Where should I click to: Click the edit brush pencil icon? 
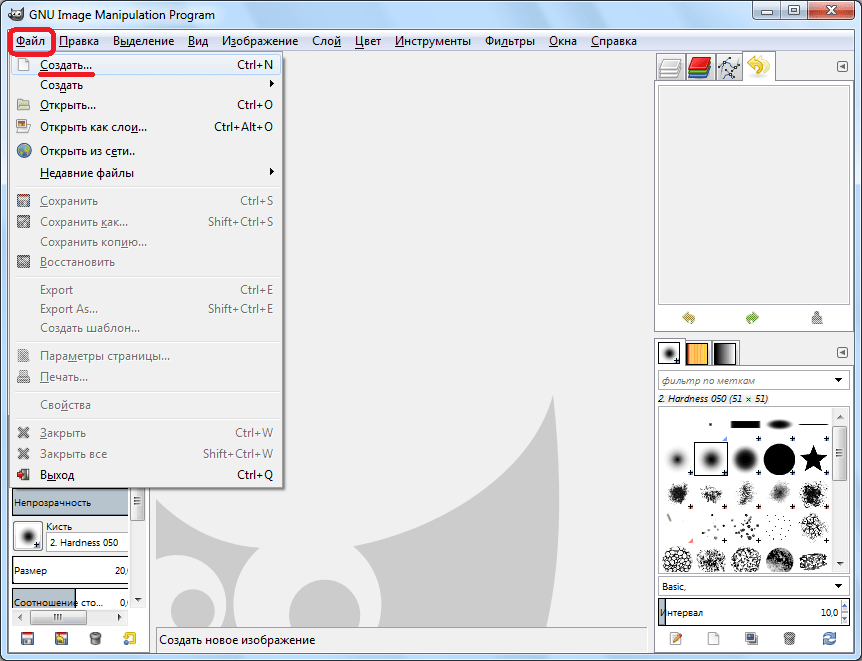tap(676, 638)
